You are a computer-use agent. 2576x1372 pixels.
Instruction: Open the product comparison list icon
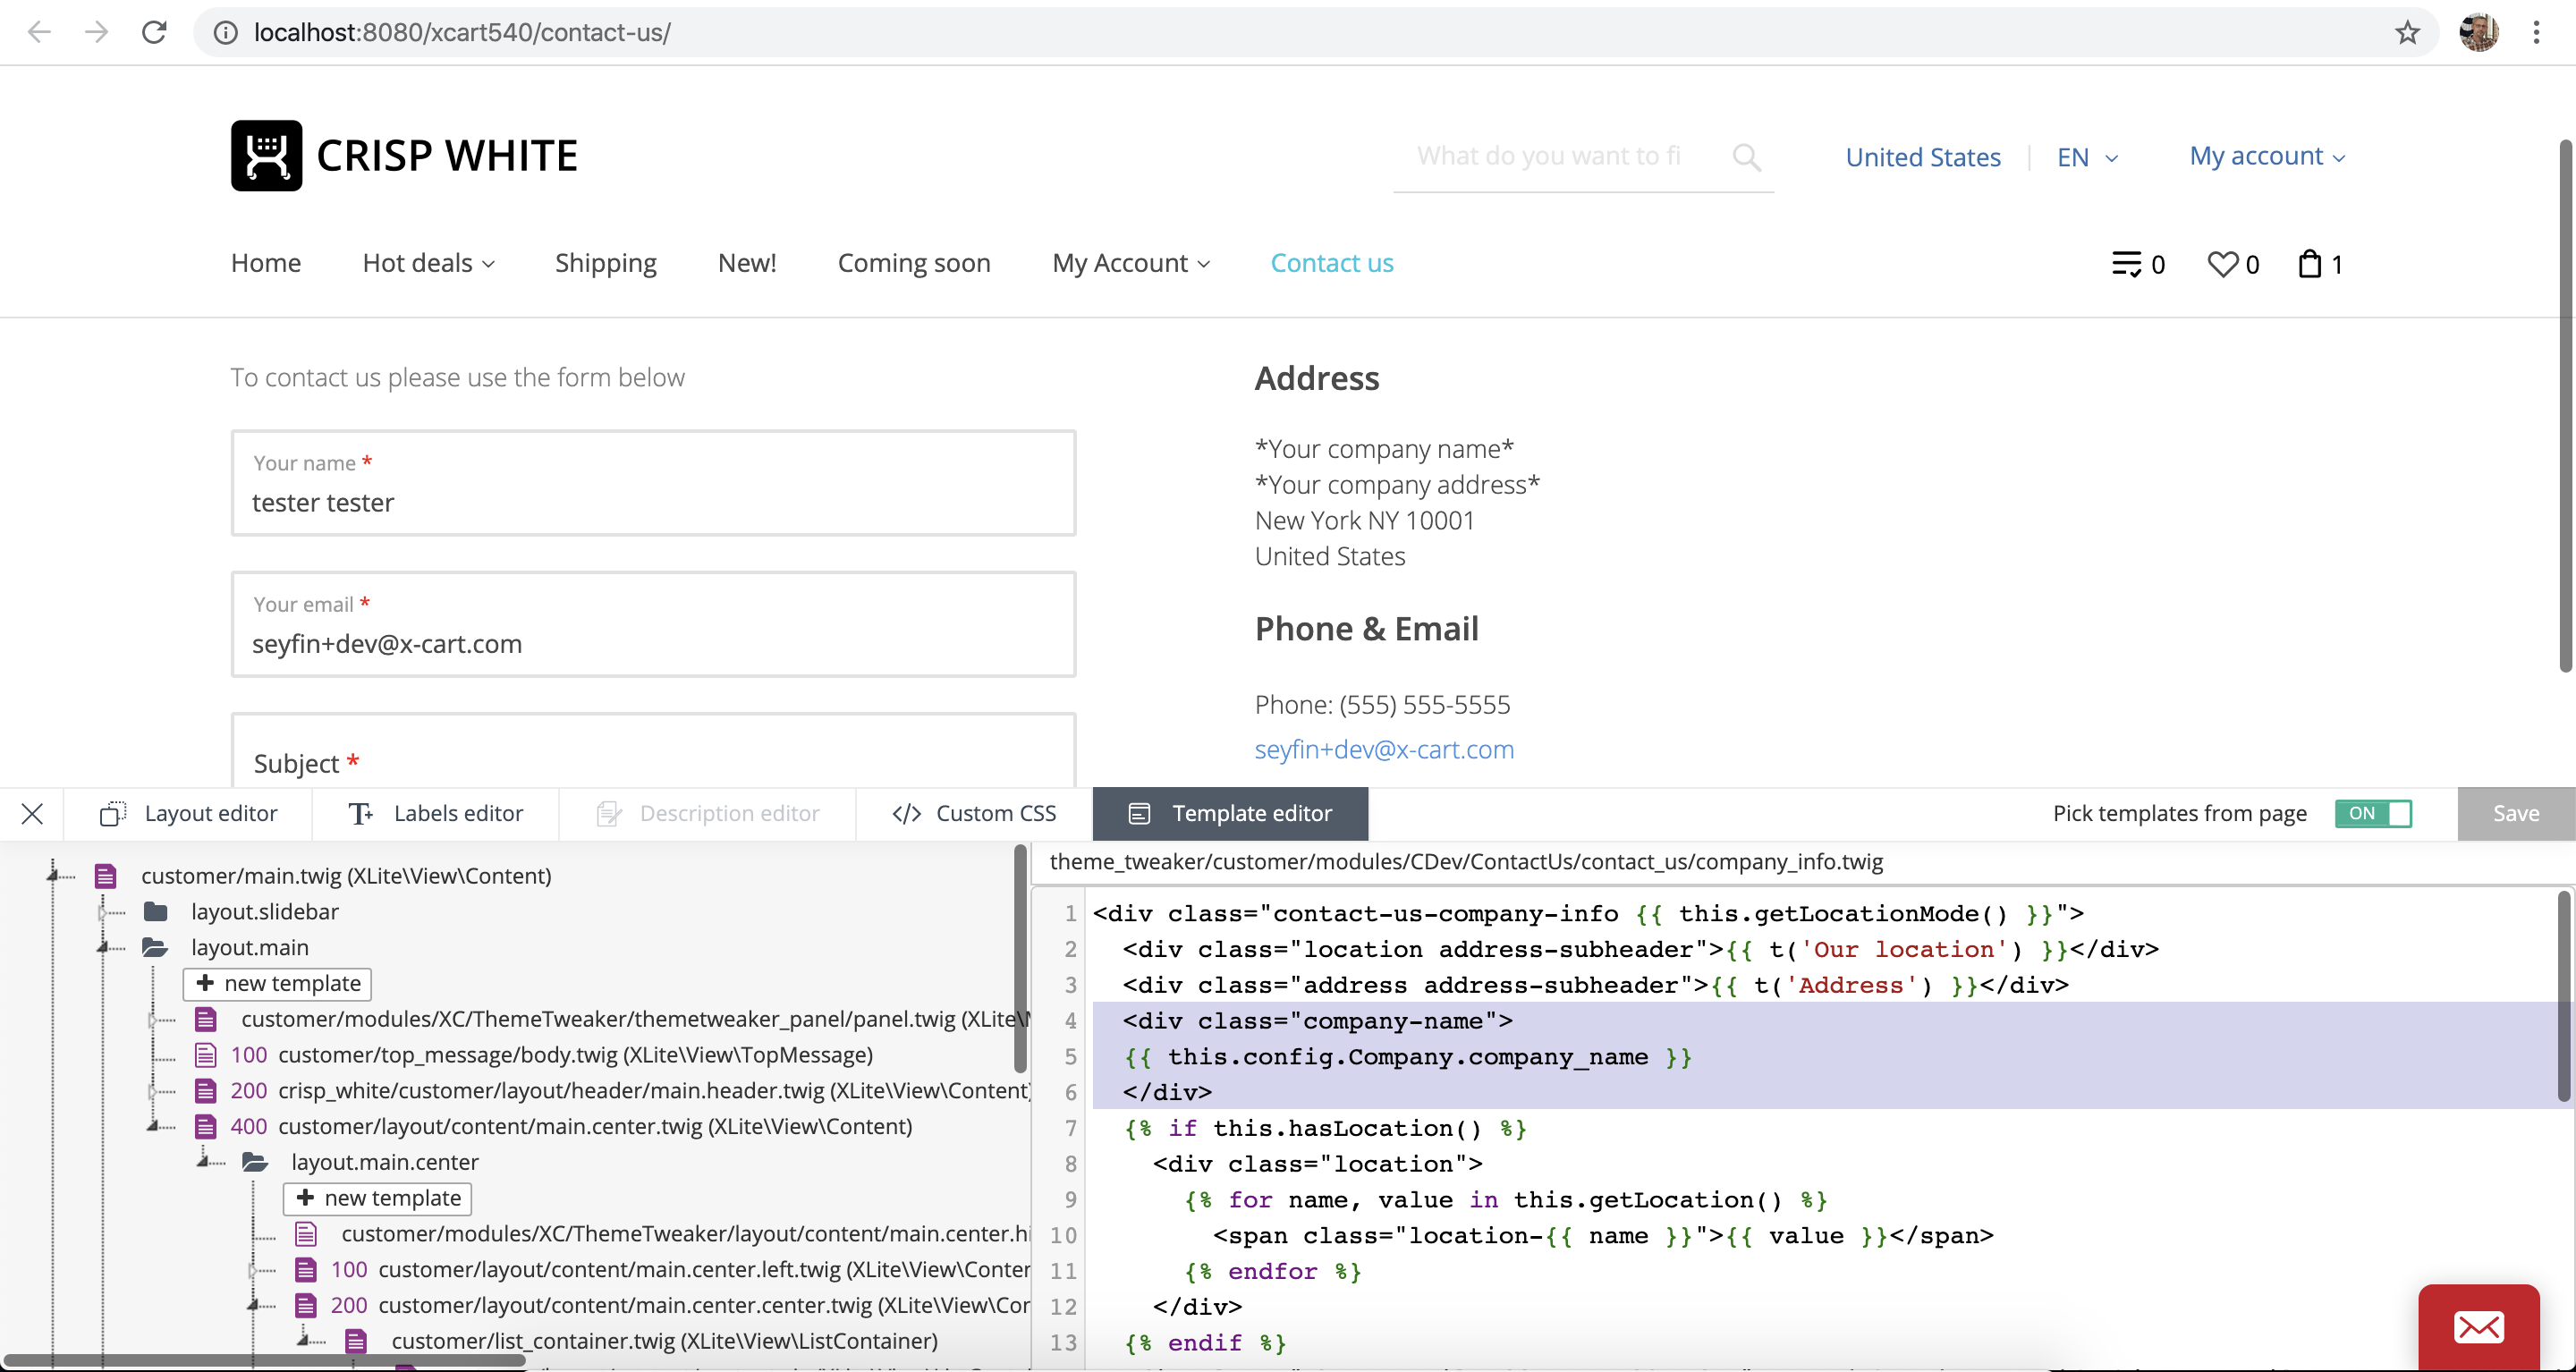2126,264
